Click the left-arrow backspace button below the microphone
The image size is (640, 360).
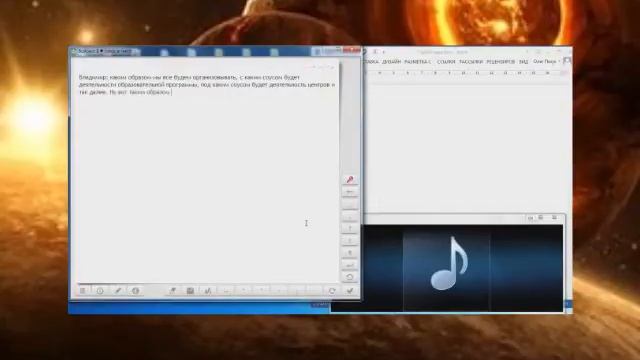tap(350, 191)
